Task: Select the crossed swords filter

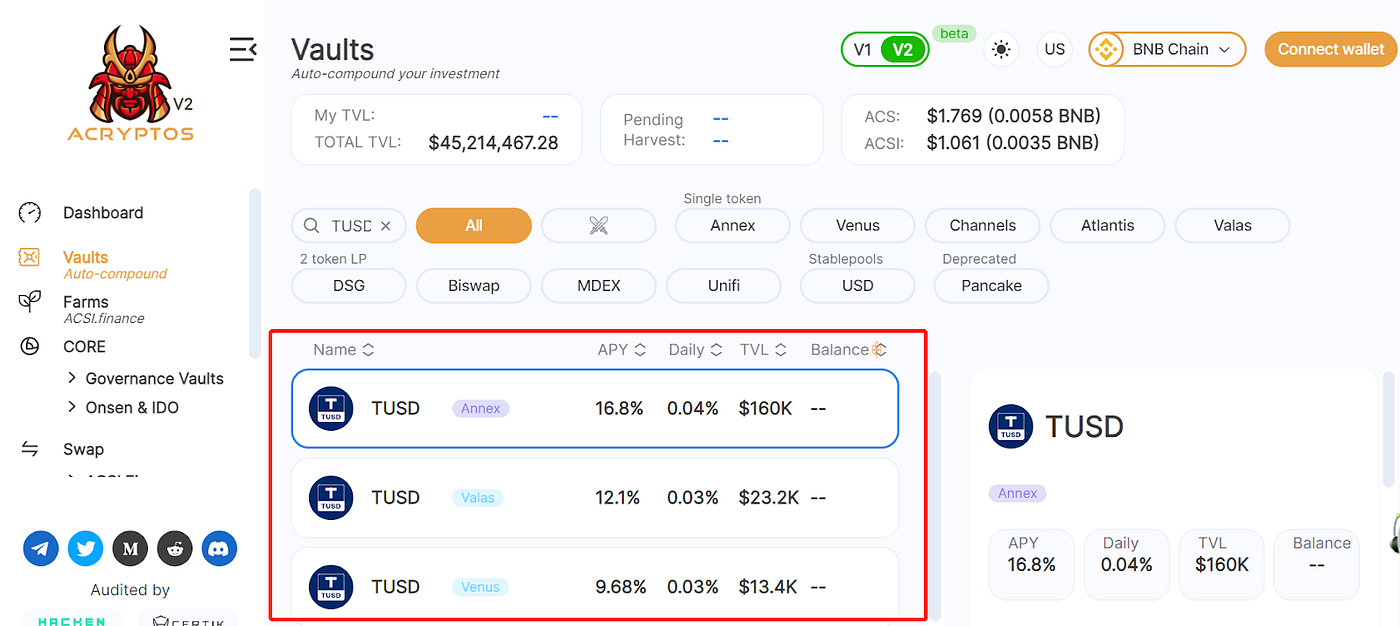Action: coord(599,226)
